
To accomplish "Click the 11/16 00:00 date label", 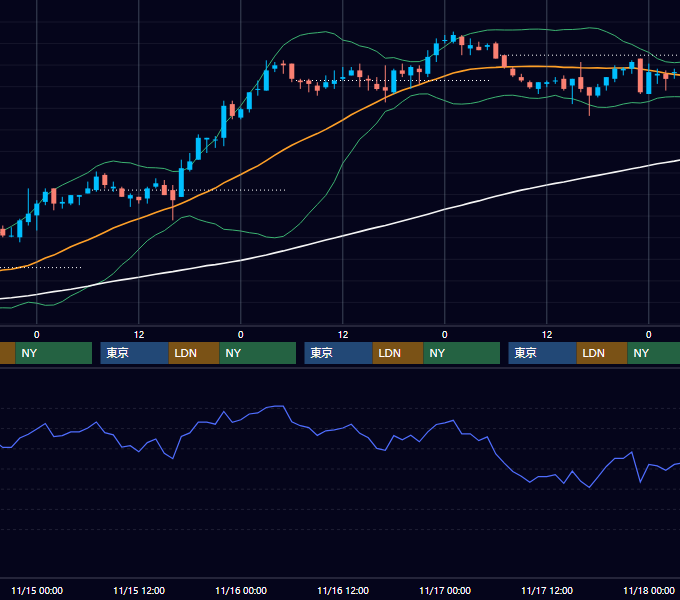I will [x=241, y=590].
